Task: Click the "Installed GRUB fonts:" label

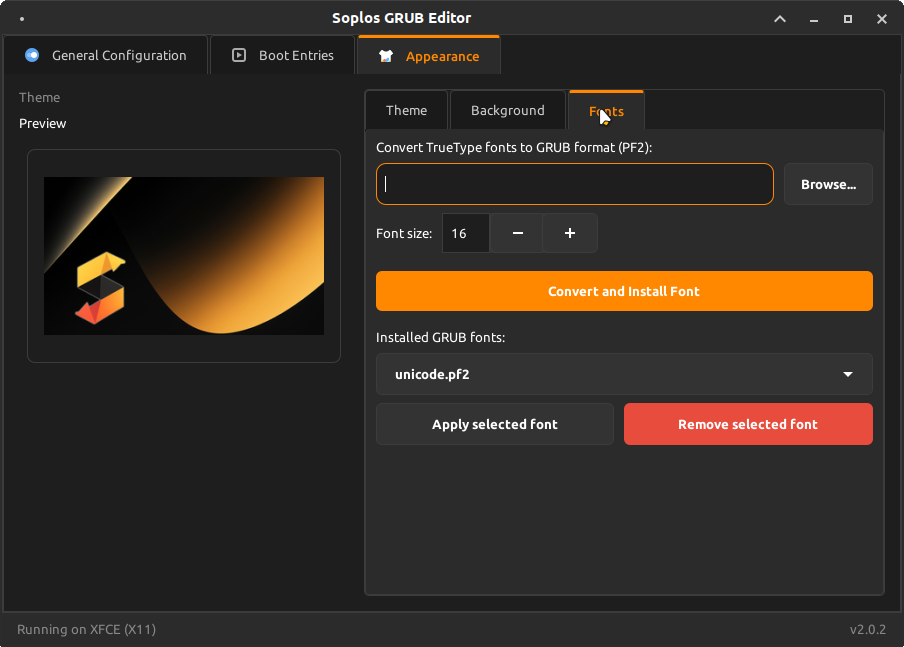Action: (x=440, y=337)
